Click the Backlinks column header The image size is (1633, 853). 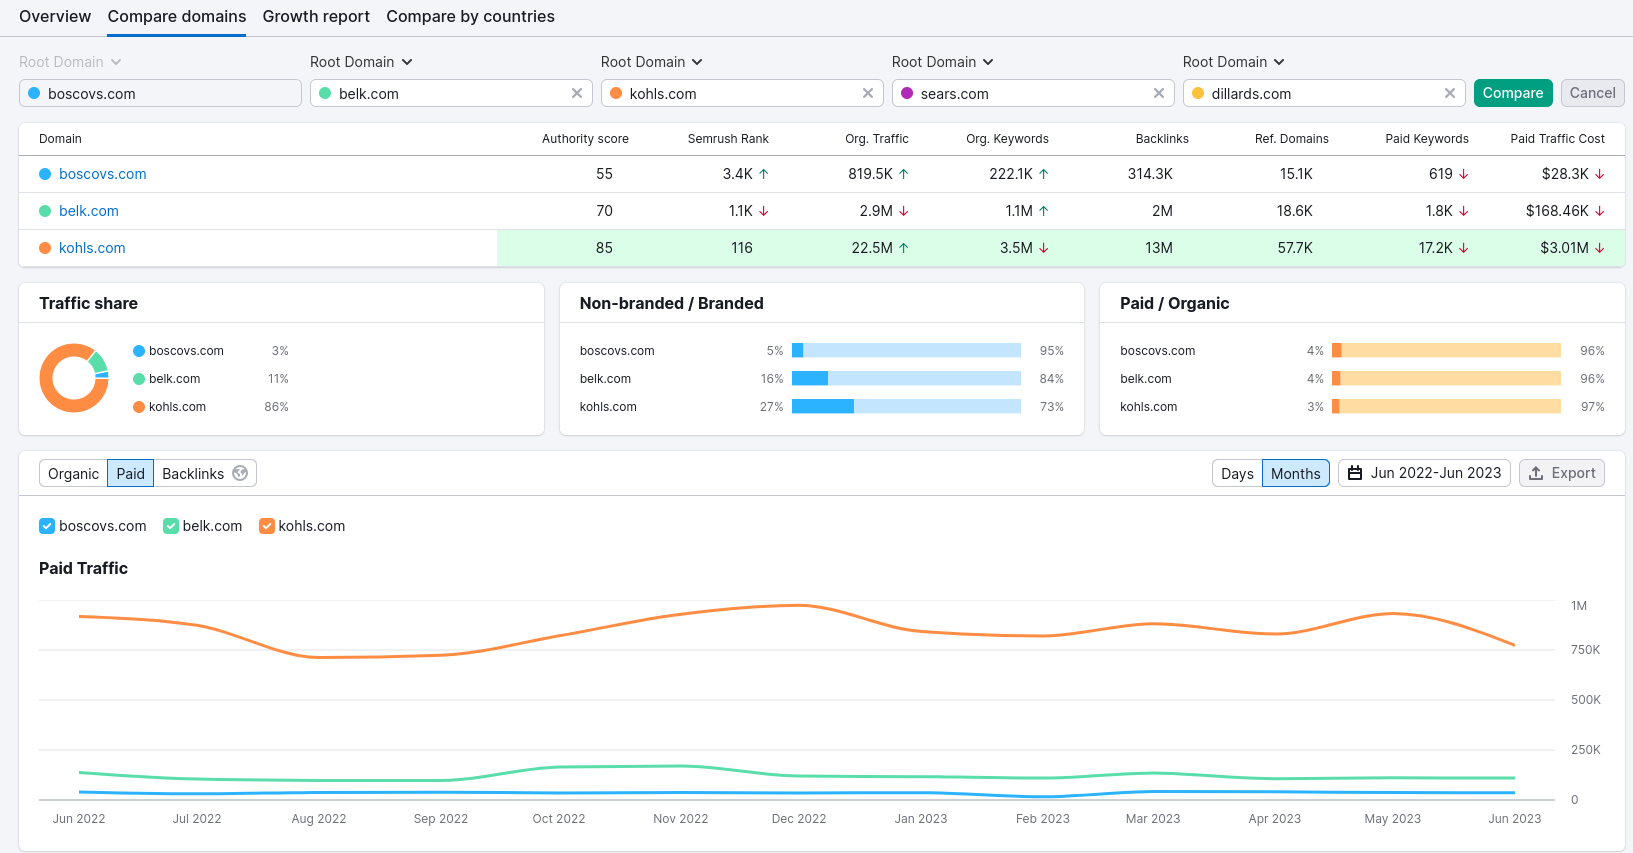[x=1162, y=139]
